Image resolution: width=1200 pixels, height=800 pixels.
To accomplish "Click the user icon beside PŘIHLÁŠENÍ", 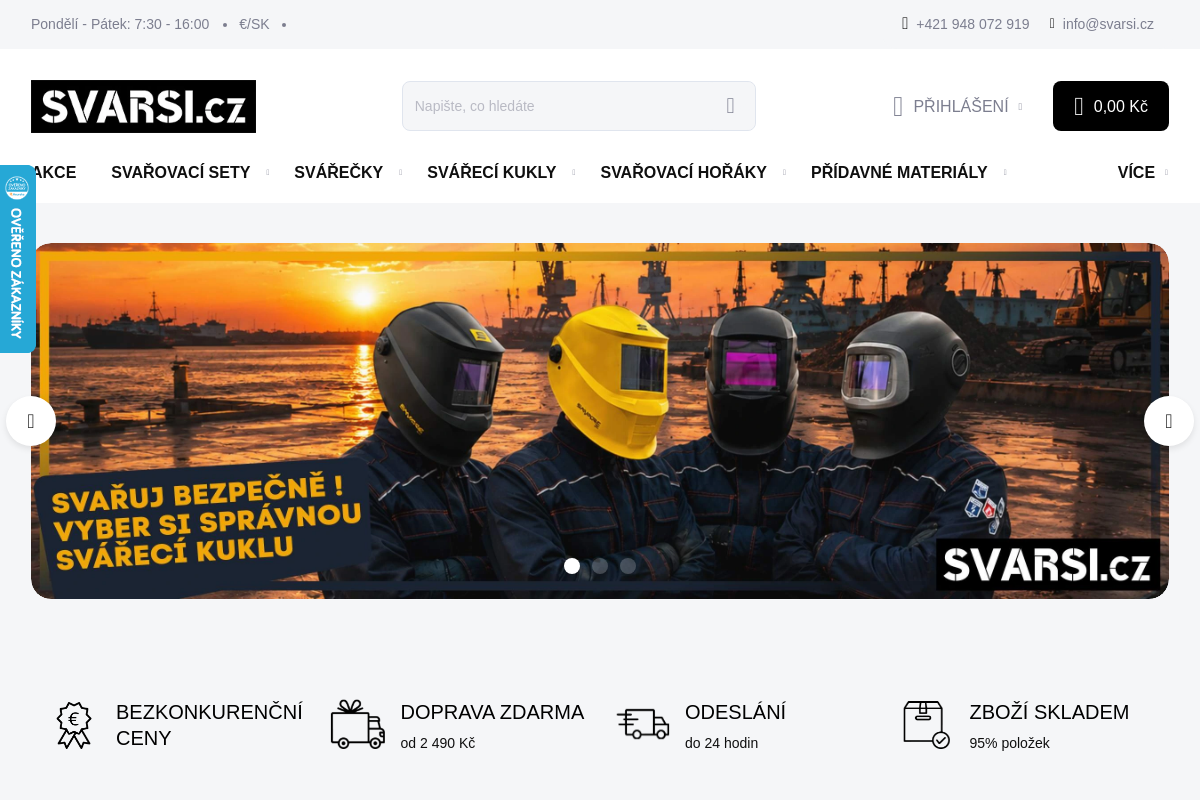I will (x=898, y=106).
